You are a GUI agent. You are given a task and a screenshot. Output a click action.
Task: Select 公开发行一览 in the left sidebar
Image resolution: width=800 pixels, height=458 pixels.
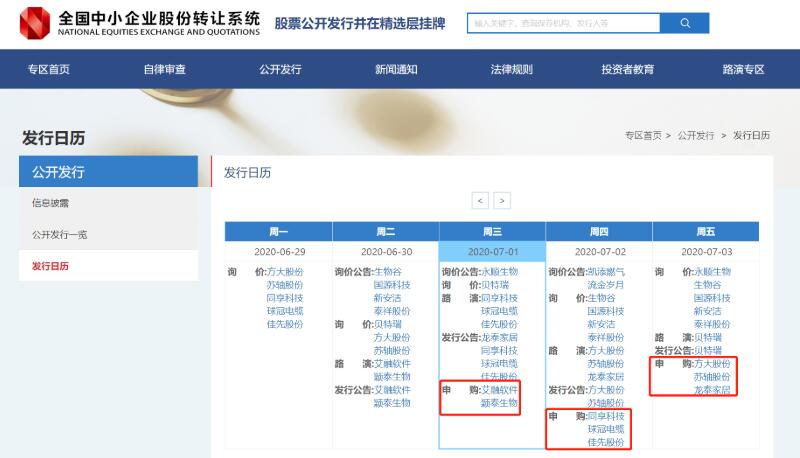[59, 234]
